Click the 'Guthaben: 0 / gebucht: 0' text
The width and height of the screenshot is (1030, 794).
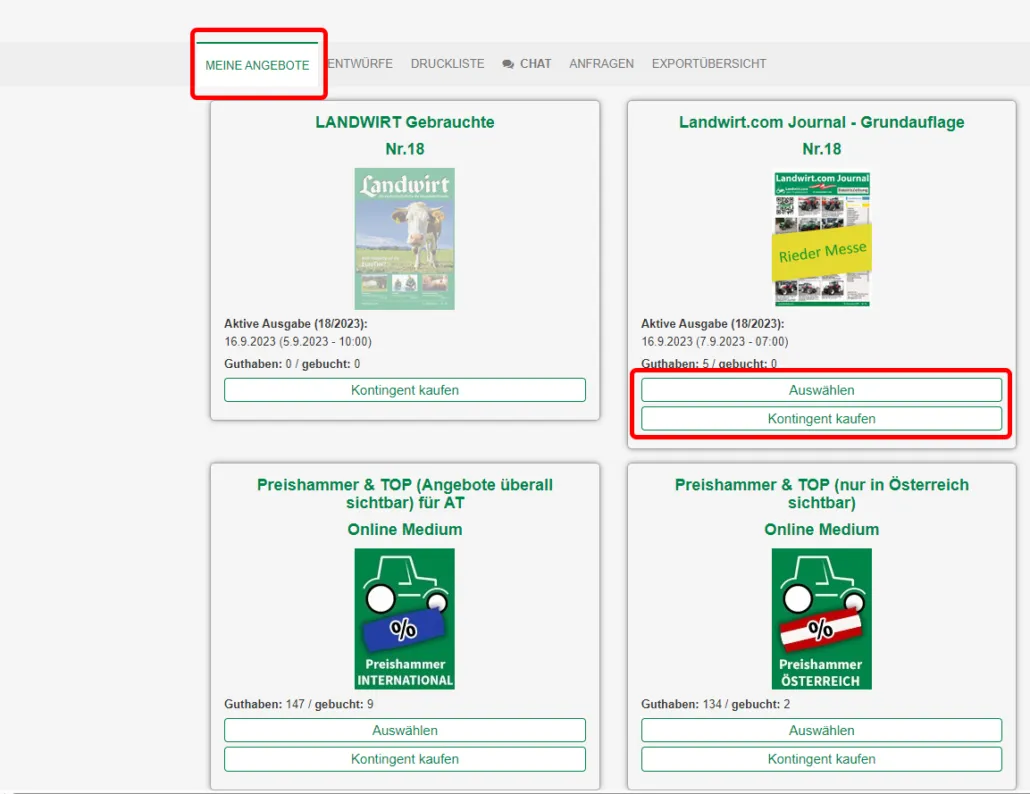pyautogui.click(x=292, y=364)
